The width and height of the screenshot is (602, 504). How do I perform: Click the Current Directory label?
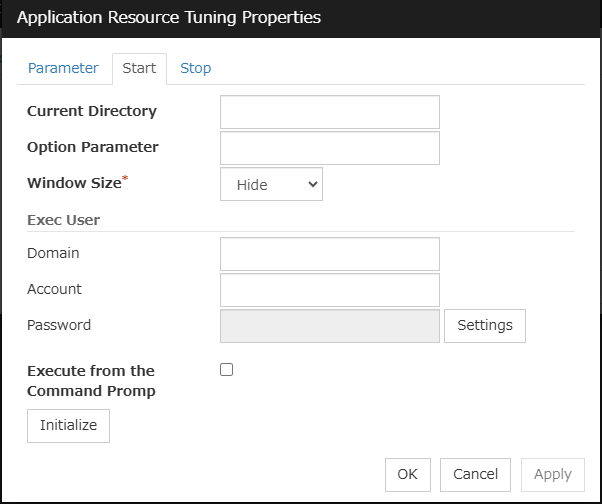coord(91,111)
